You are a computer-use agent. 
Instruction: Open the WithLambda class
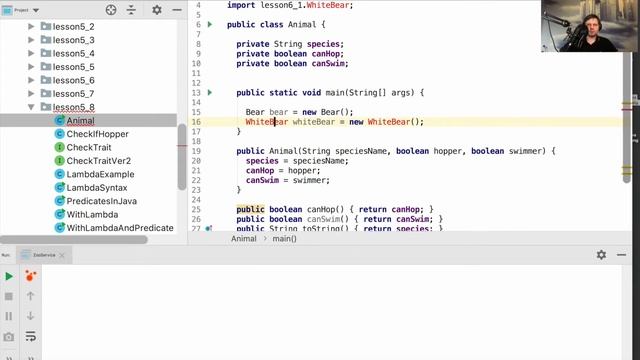(92, 214)
